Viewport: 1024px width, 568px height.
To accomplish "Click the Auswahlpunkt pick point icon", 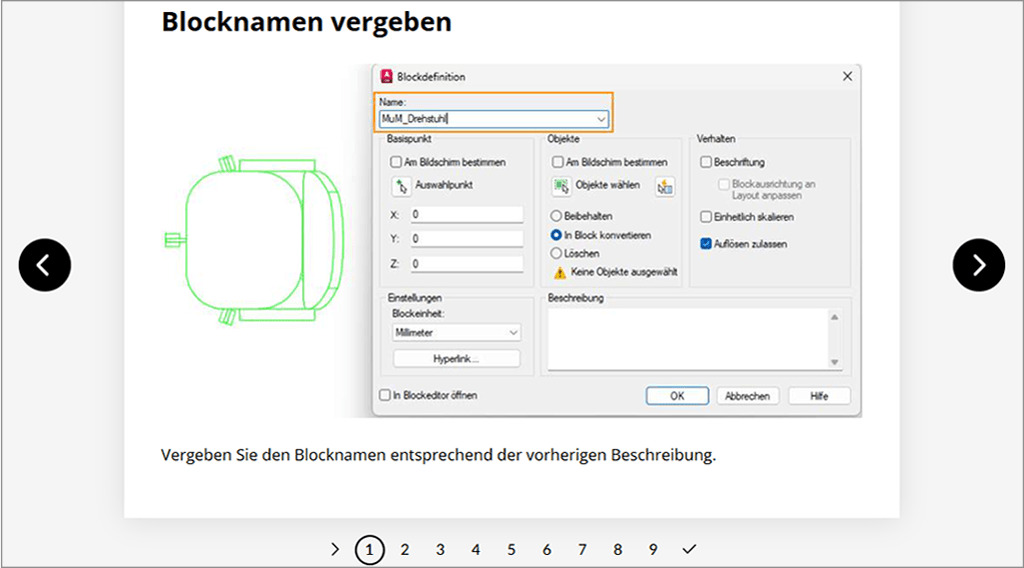I will click(x=401, y=187).
